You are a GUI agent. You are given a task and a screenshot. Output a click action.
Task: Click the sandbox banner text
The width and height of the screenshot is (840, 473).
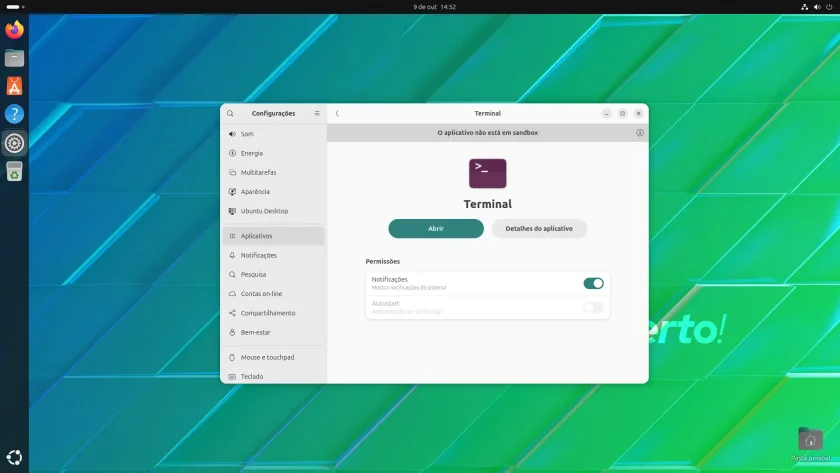pos(488,133)
